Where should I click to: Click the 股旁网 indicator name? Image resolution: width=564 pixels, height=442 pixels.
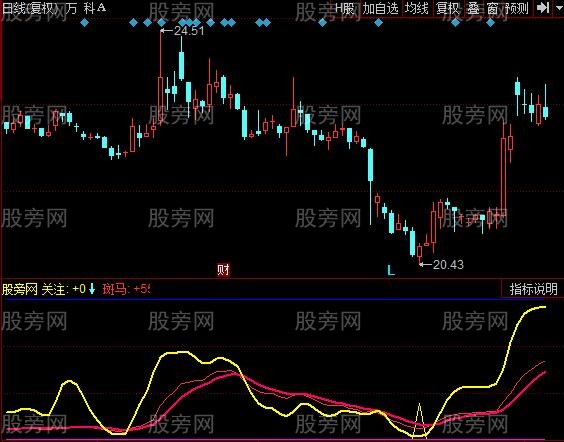[19, 289]
